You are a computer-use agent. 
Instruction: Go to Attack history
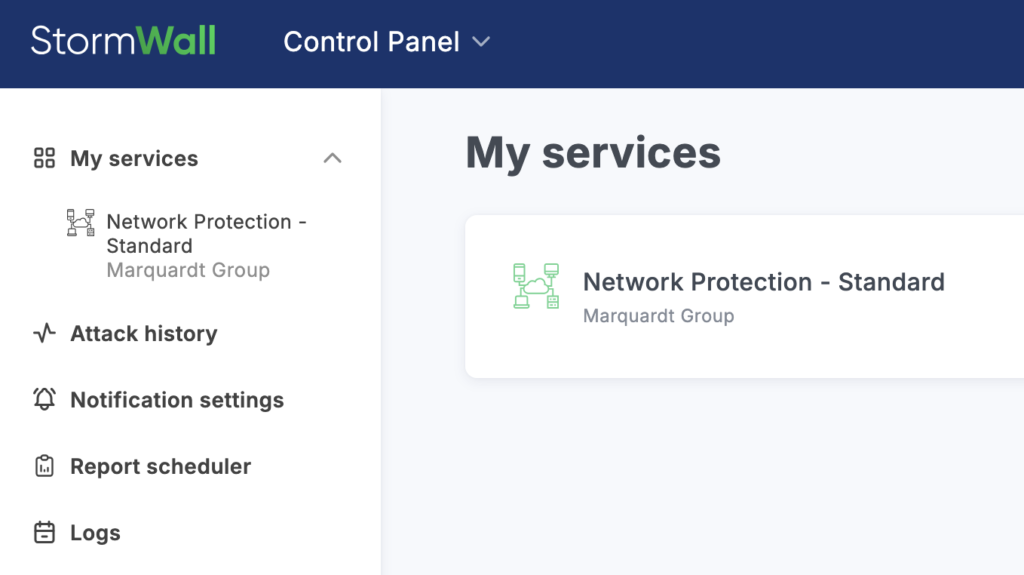(143, 334)
